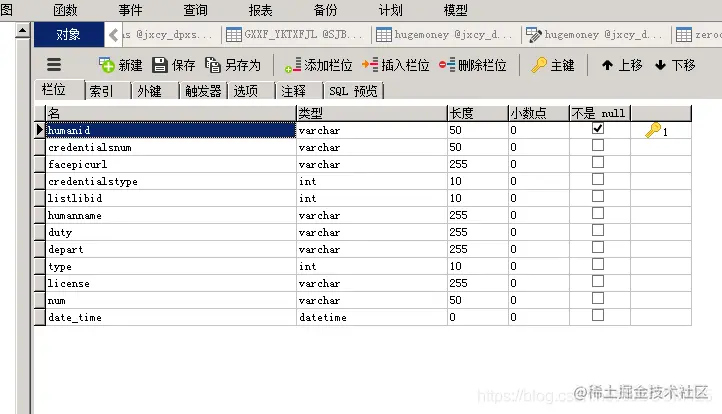722x414 pixels.
Task: Open the SQL 预览 tab
Action: 353,91
